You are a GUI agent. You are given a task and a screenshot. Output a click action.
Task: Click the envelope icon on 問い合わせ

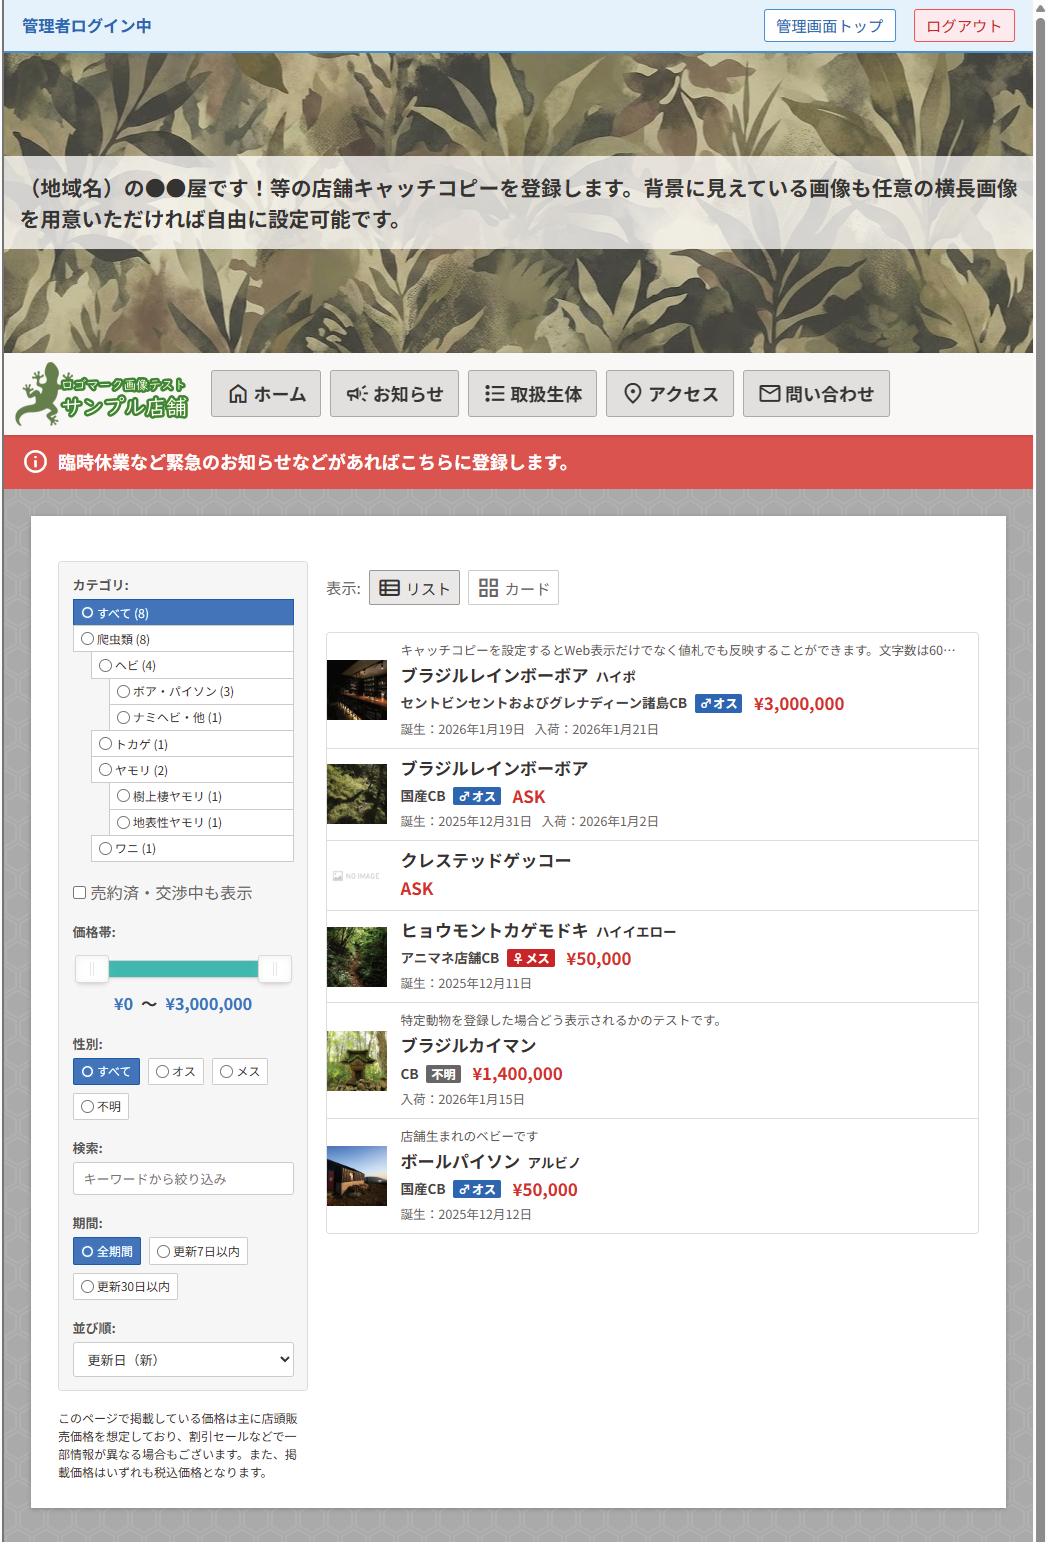click(769, 394)
